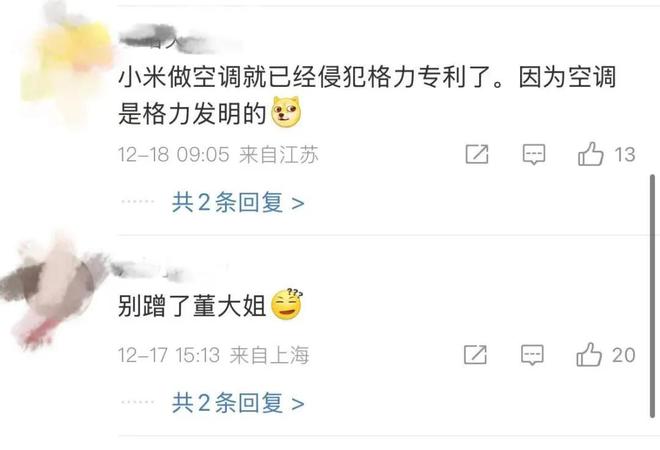Like the comment with 20 likes
660x450 pixels.
[x=589, y=354]
